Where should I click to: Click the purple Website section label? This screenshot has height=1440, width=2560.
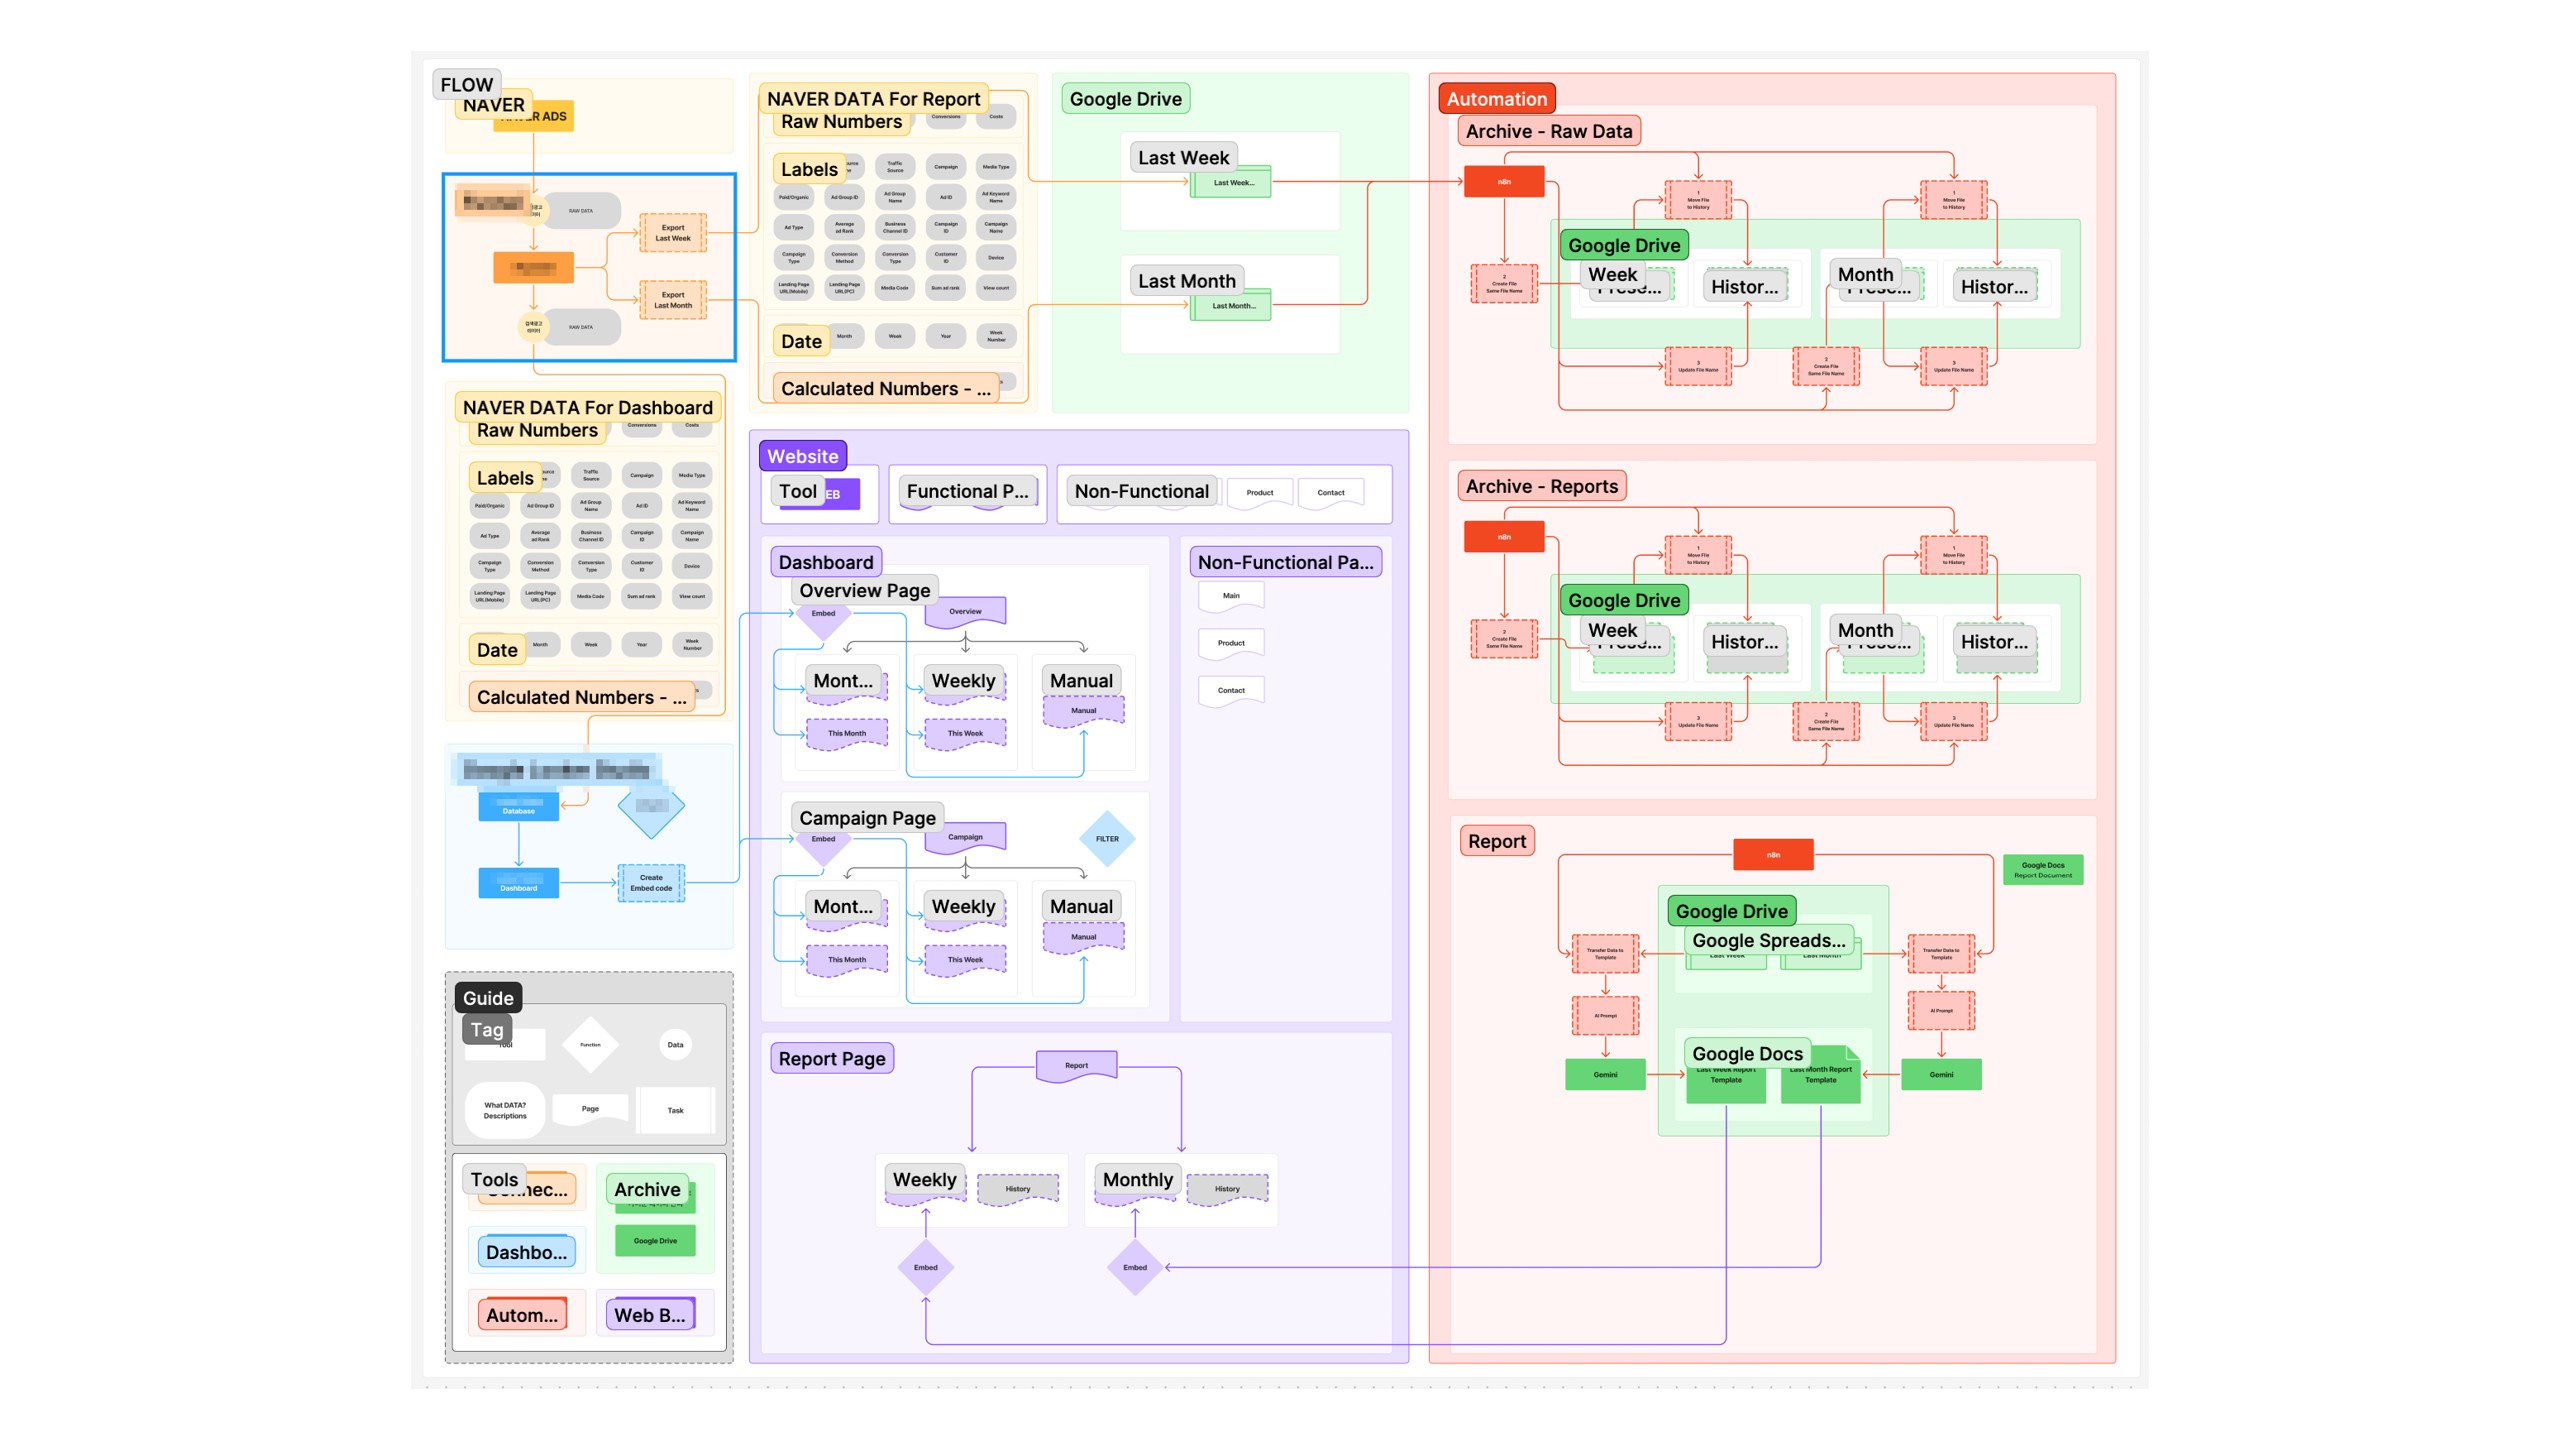802,457
